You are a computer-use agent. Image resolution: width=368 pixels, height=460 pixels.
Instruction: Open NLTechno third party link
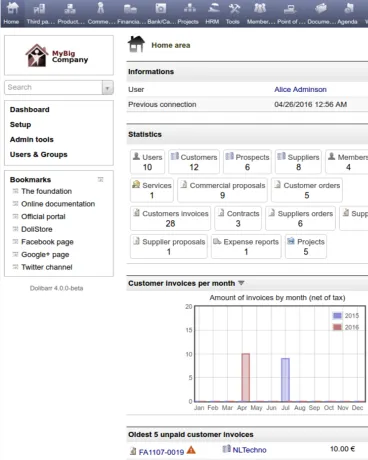click(249, 450)
